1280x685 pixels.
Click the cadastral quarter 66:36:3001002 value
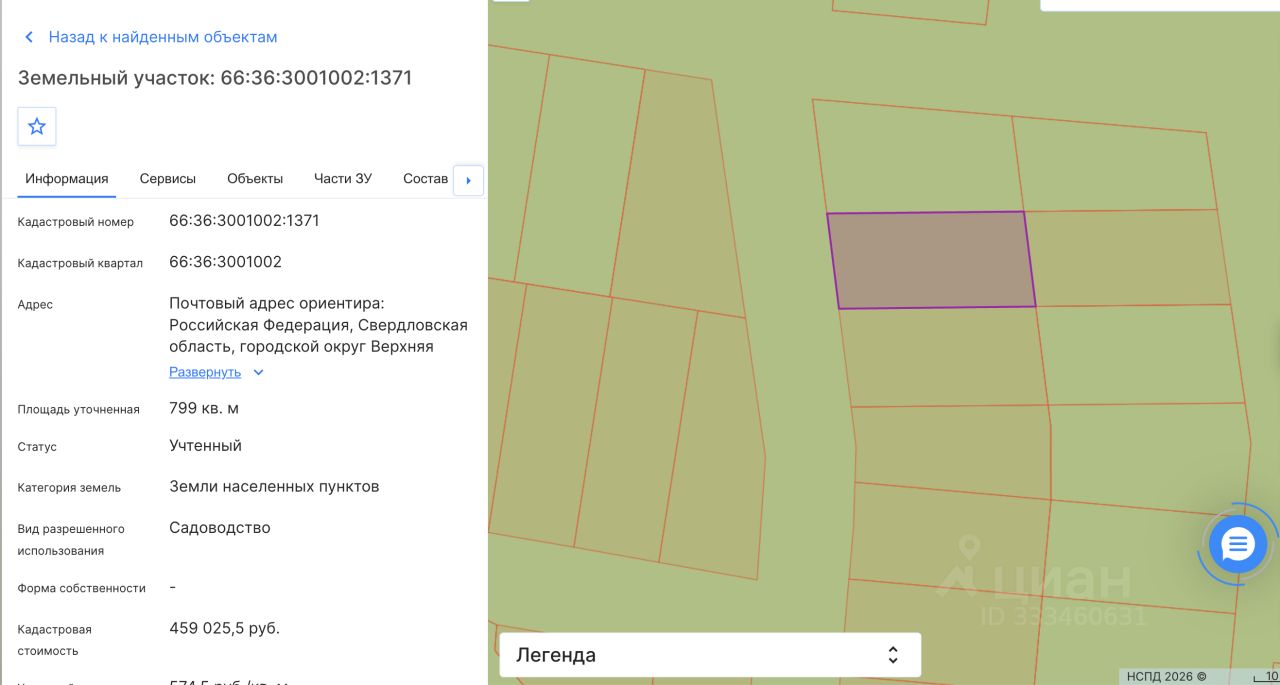pos(225,262)
